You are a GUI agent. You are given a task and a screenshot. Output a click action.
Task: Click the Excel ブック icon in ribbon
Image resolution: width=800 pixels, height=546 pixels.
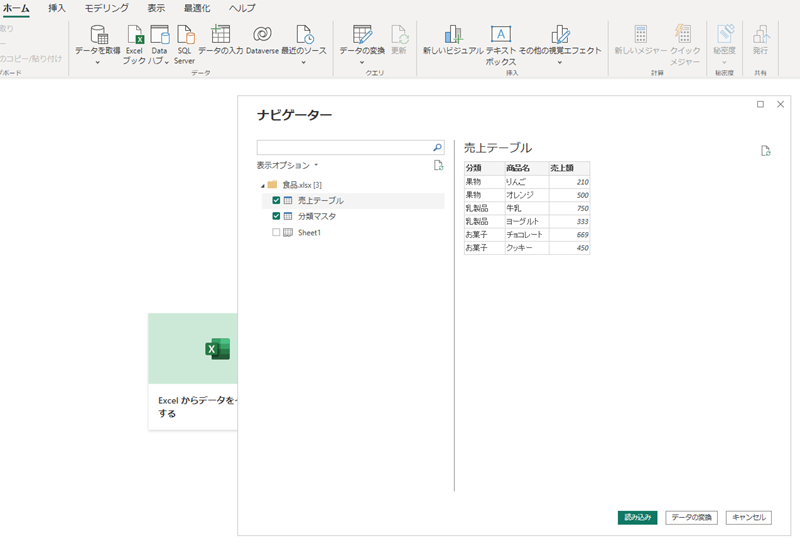click(135, 36)
